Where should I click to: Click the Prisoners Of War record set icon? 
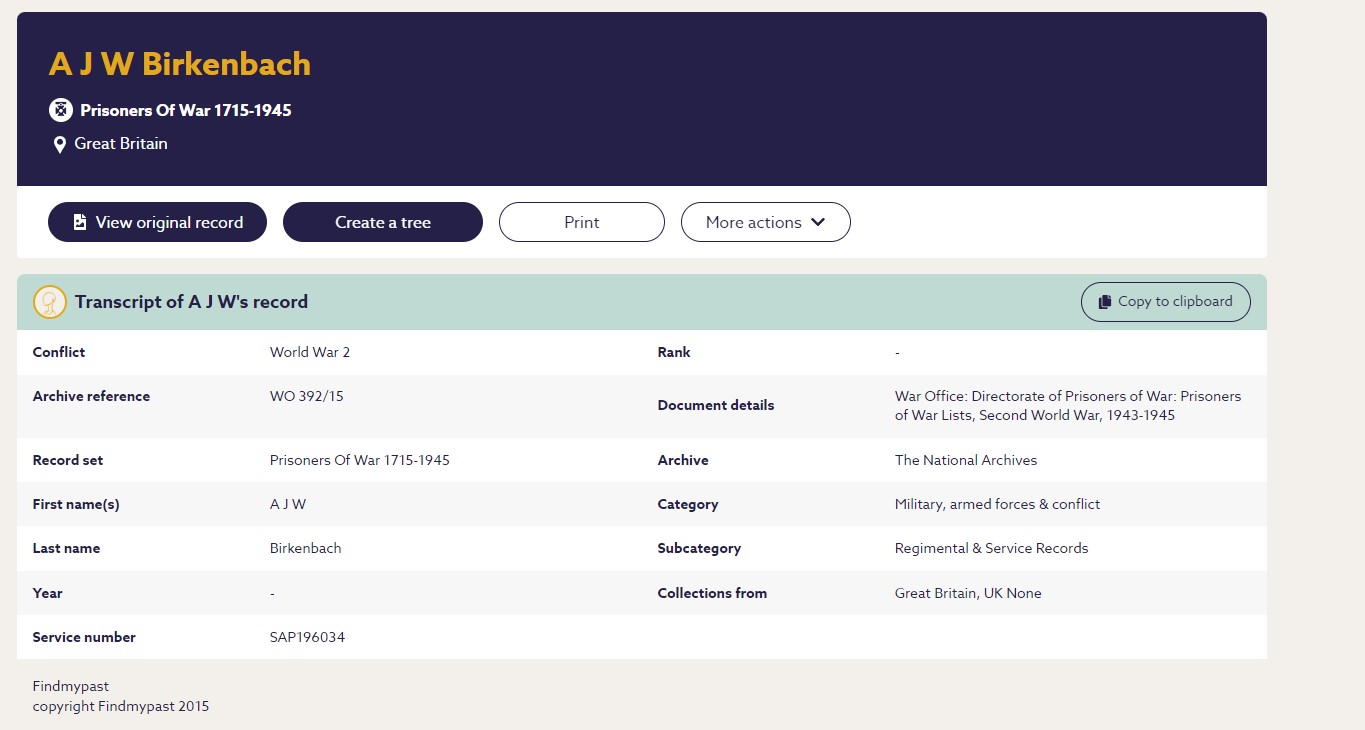click(61, 110)
